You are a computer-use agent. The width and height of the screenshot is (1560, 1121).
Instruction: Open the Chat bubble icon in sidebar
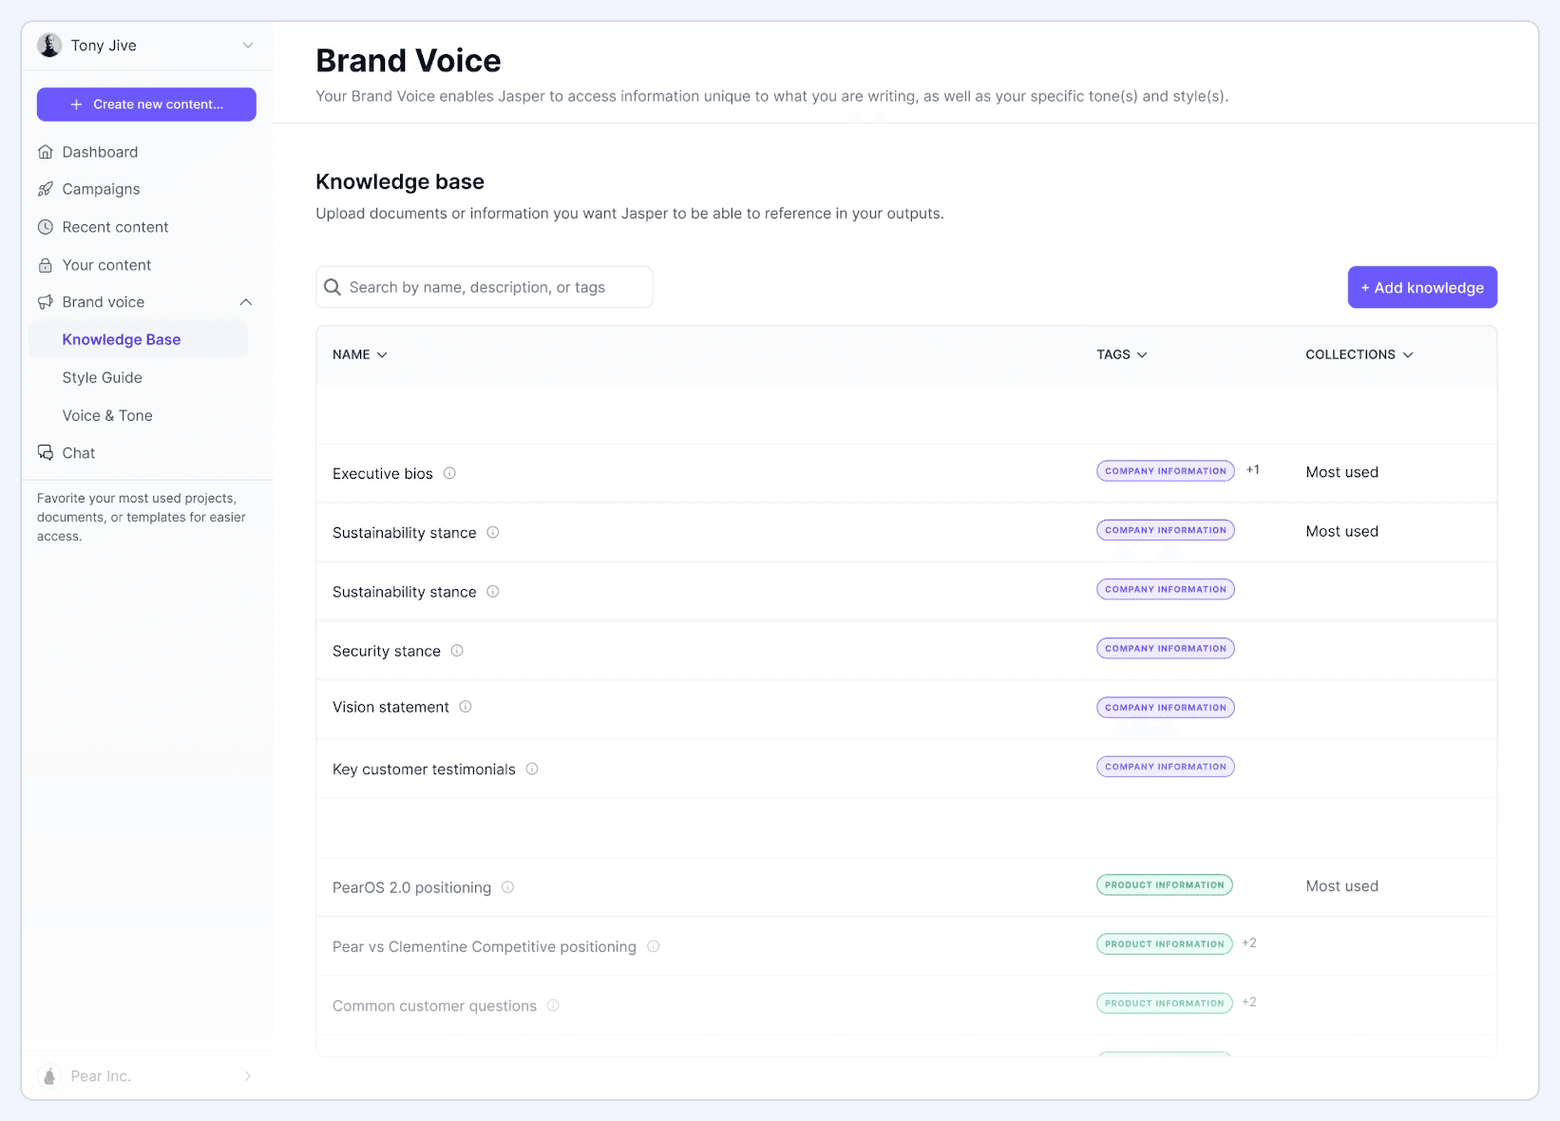[46, 452]
